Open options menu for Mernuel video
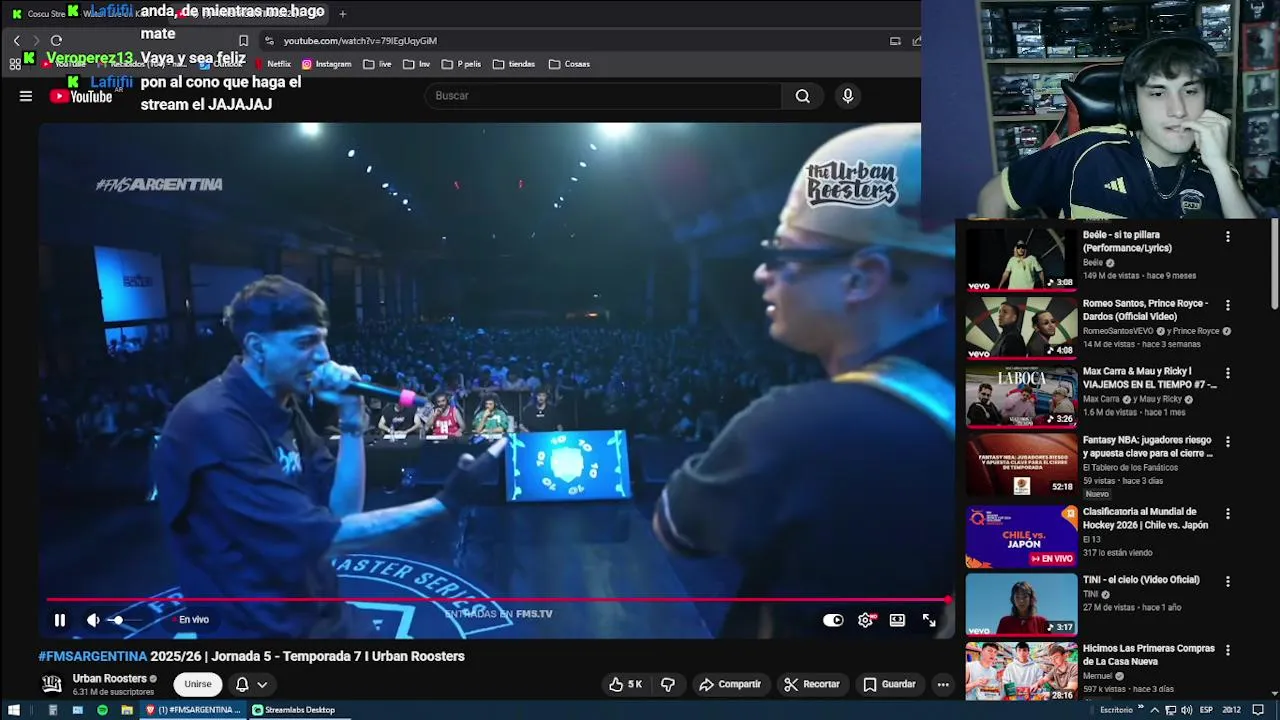Screen dimensions: 1280x720 [x=1228, y=650]
